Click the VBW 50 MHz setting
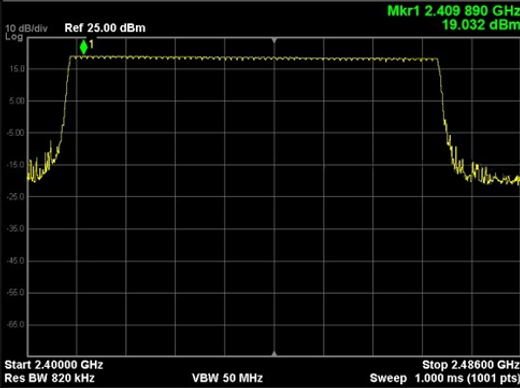Screen dimensions: 520x388 (x=227, y=378)
